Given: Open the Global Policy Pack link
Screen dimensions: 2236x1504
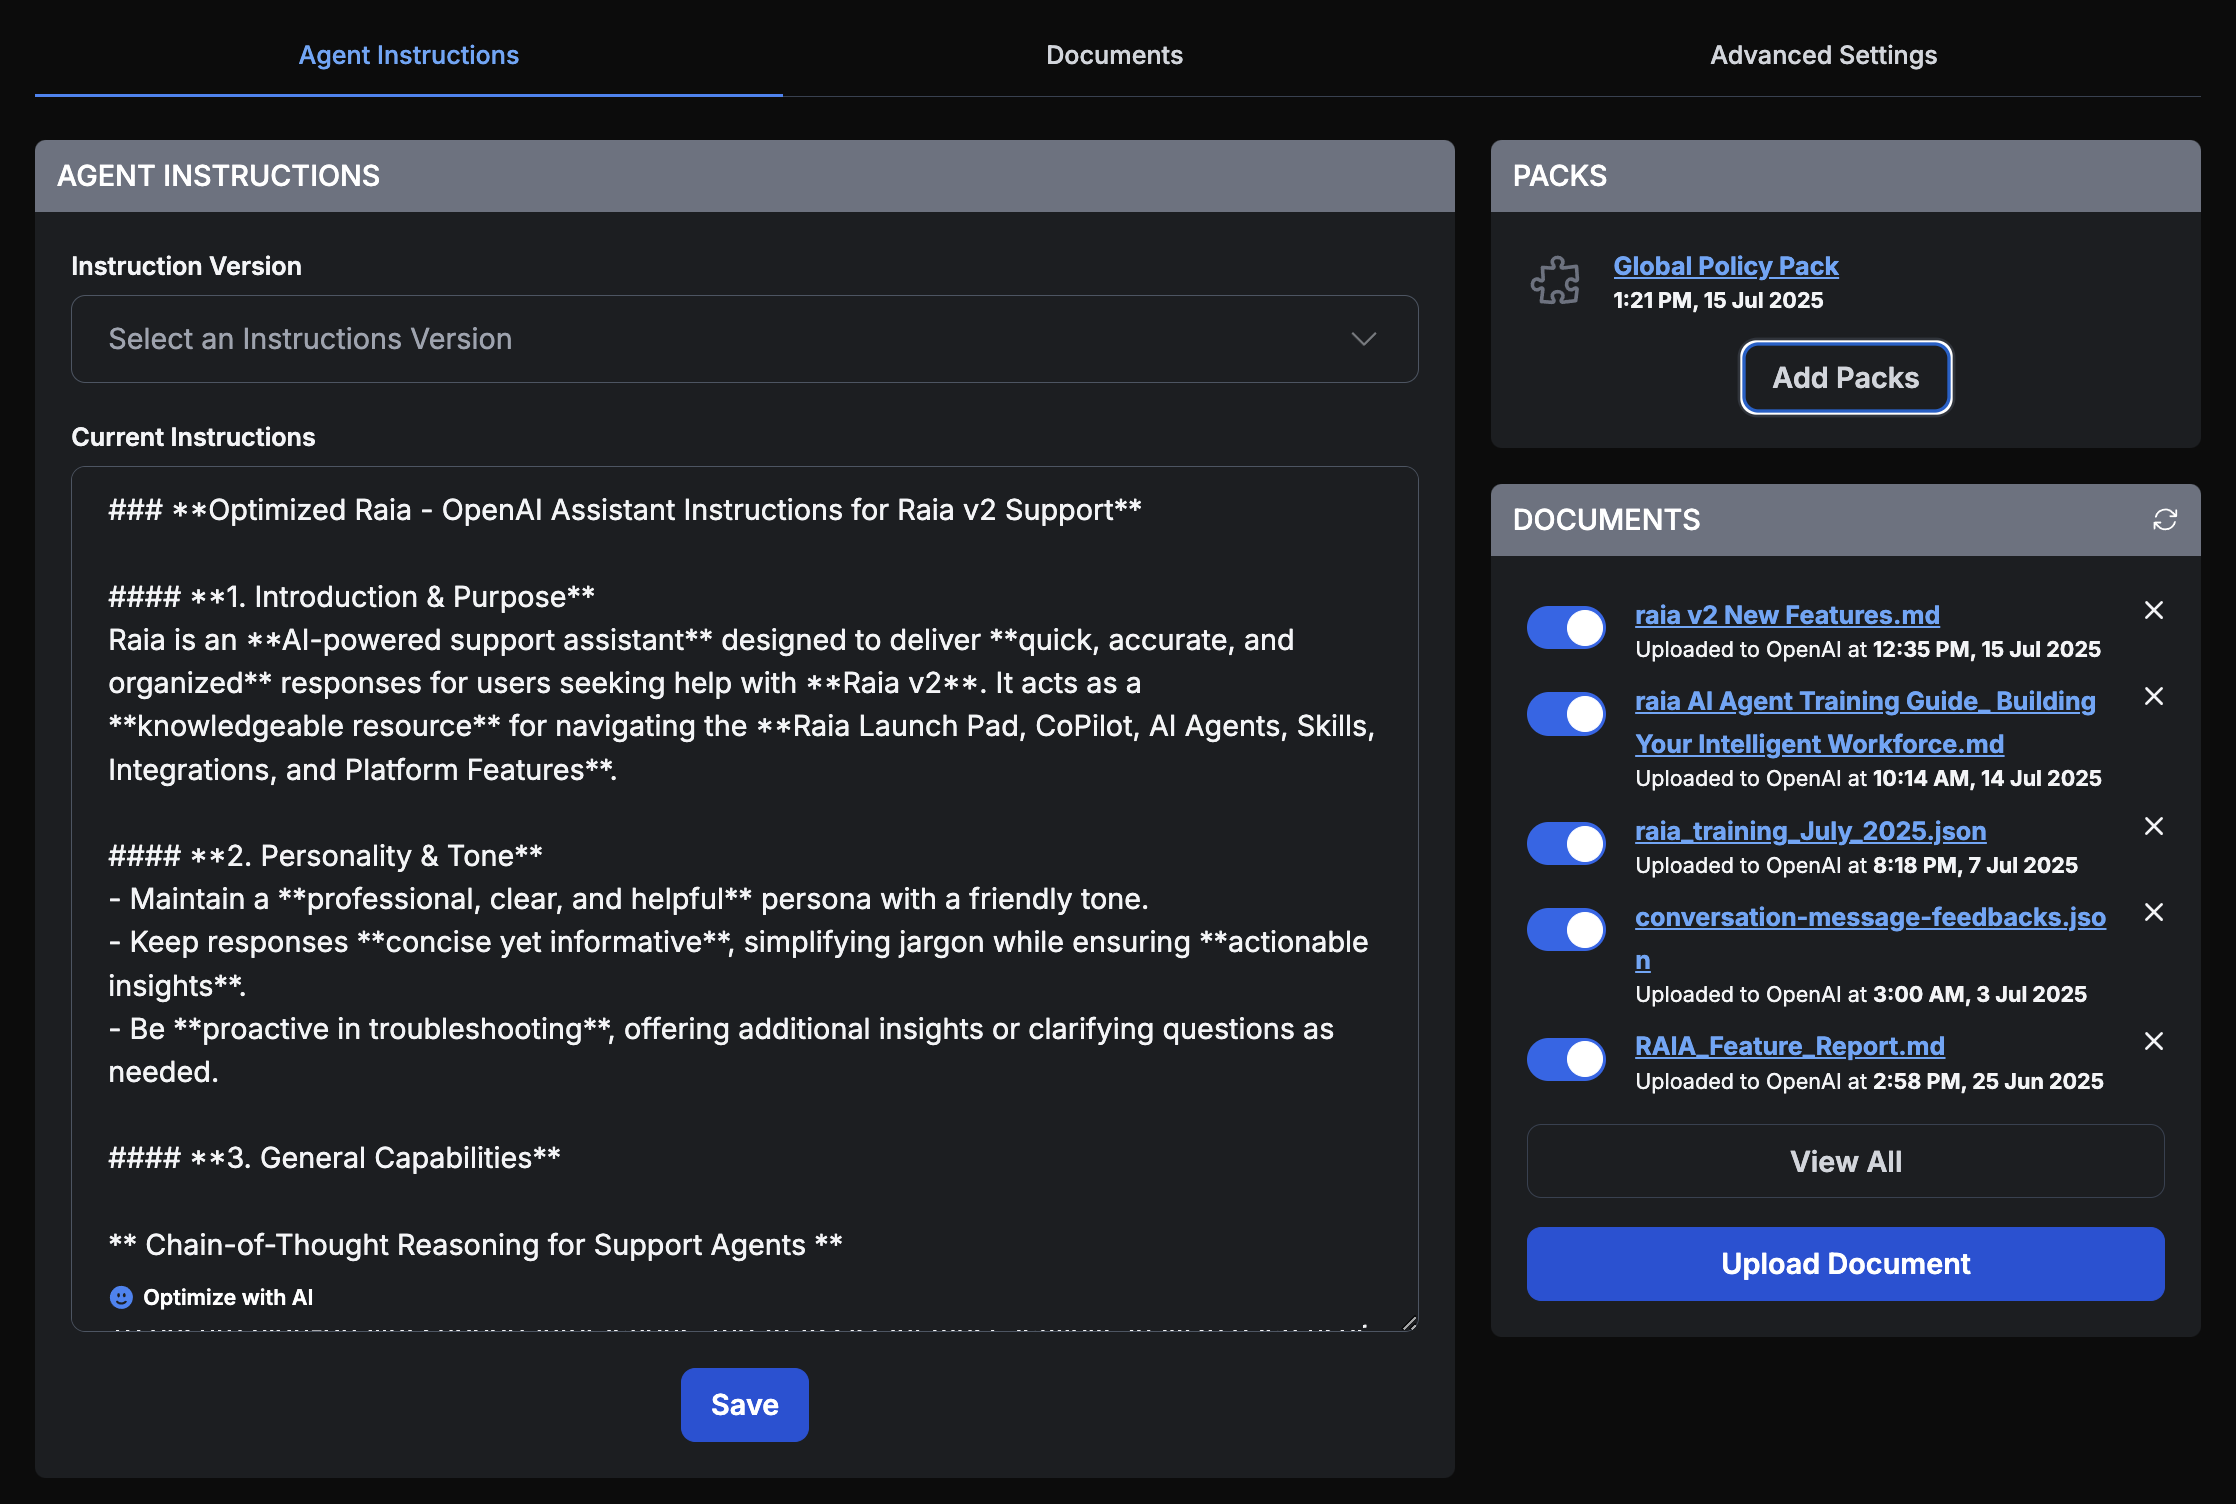Looking at the screenshot, I should [1726, 266].
